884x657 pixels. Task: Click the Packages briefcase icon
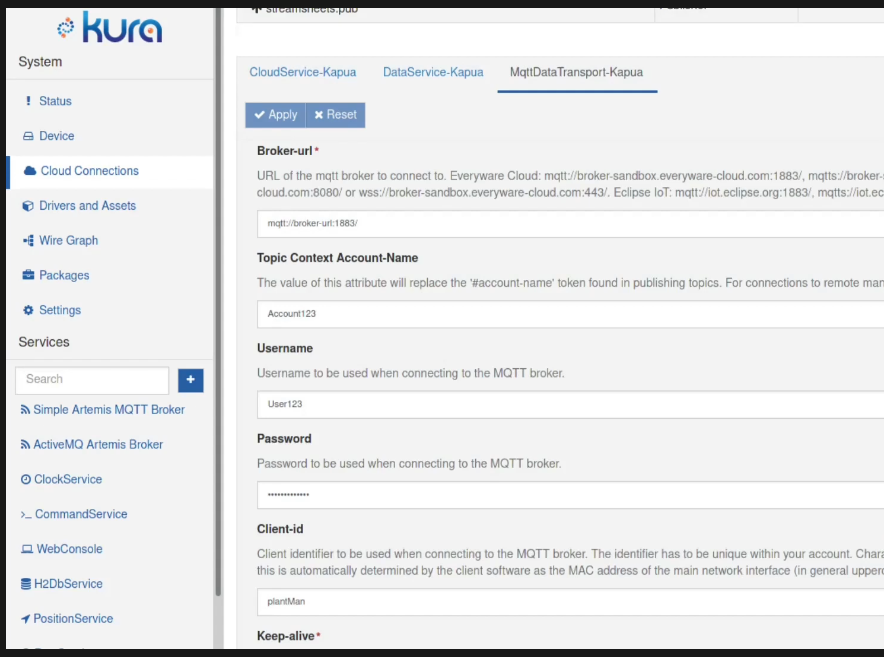[28, 275]
